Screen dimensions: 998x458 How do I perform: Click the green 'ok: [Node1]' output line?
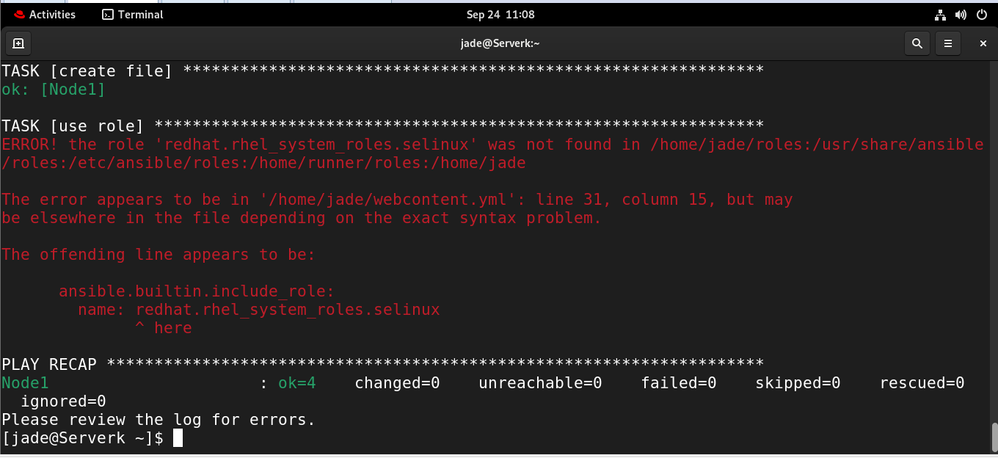(x=53, y=90)
